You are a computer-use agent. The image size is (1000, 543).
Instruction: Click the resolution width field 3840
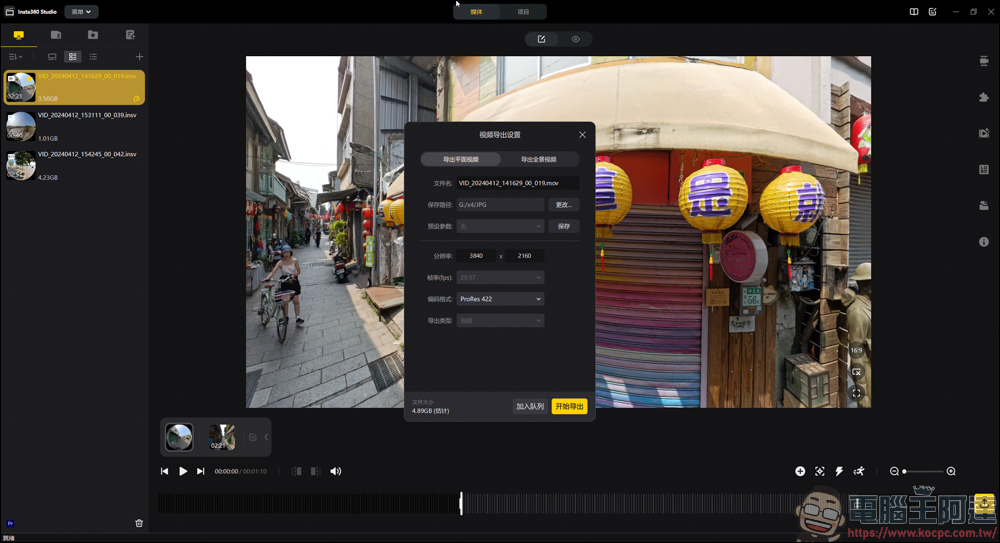point(476,256)
